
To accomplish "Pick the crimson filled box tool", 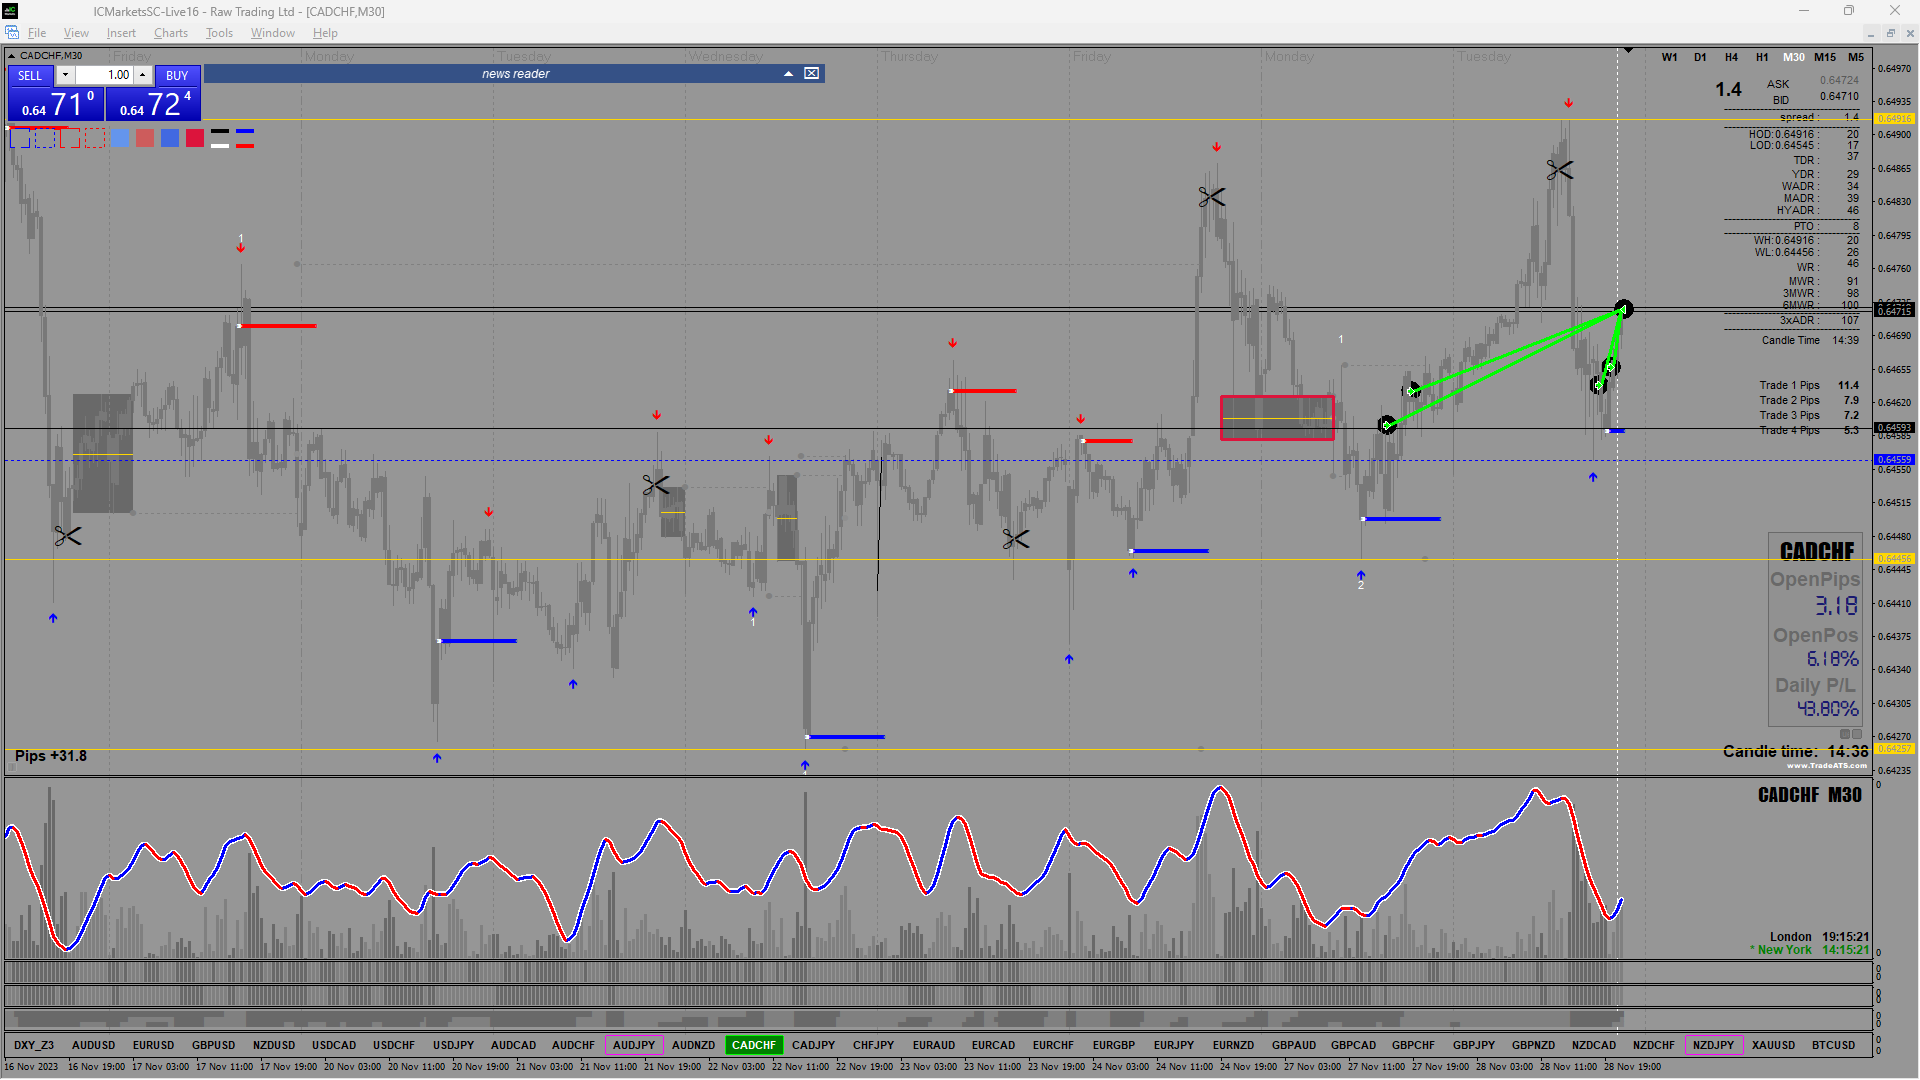I will coord(195,138).
